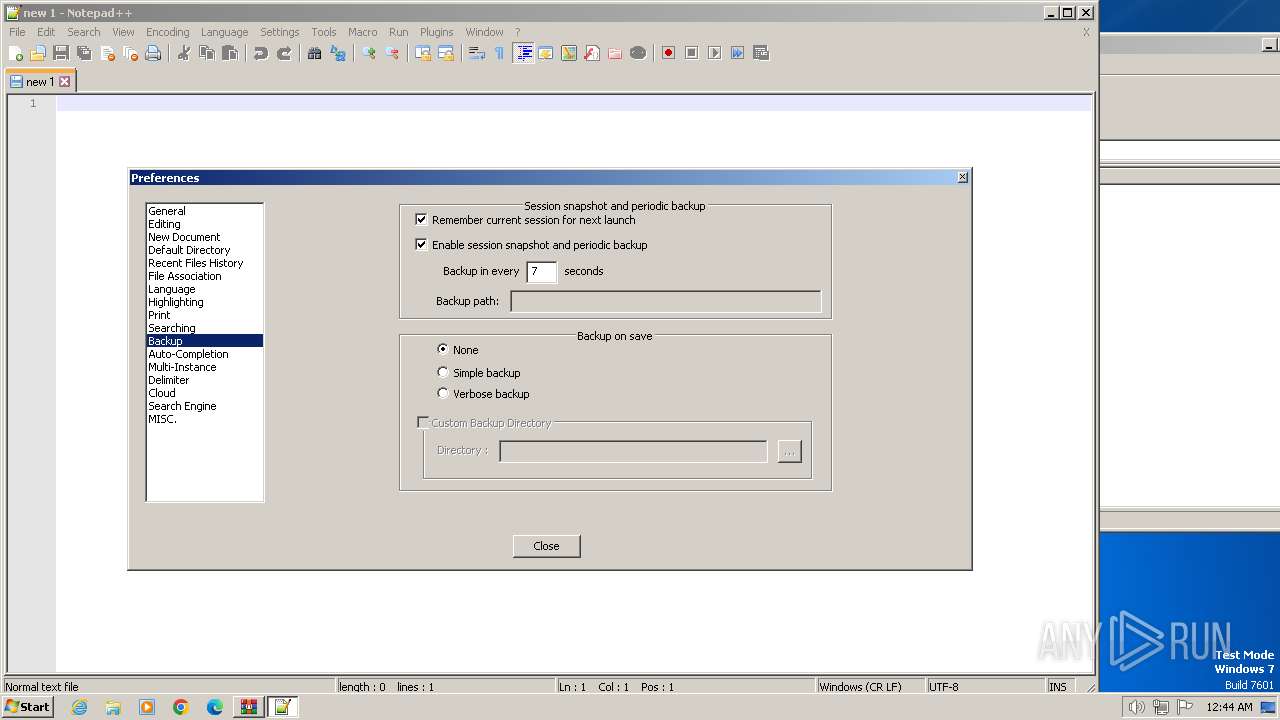Close the Preferences dialog with X

click(962, 177)
